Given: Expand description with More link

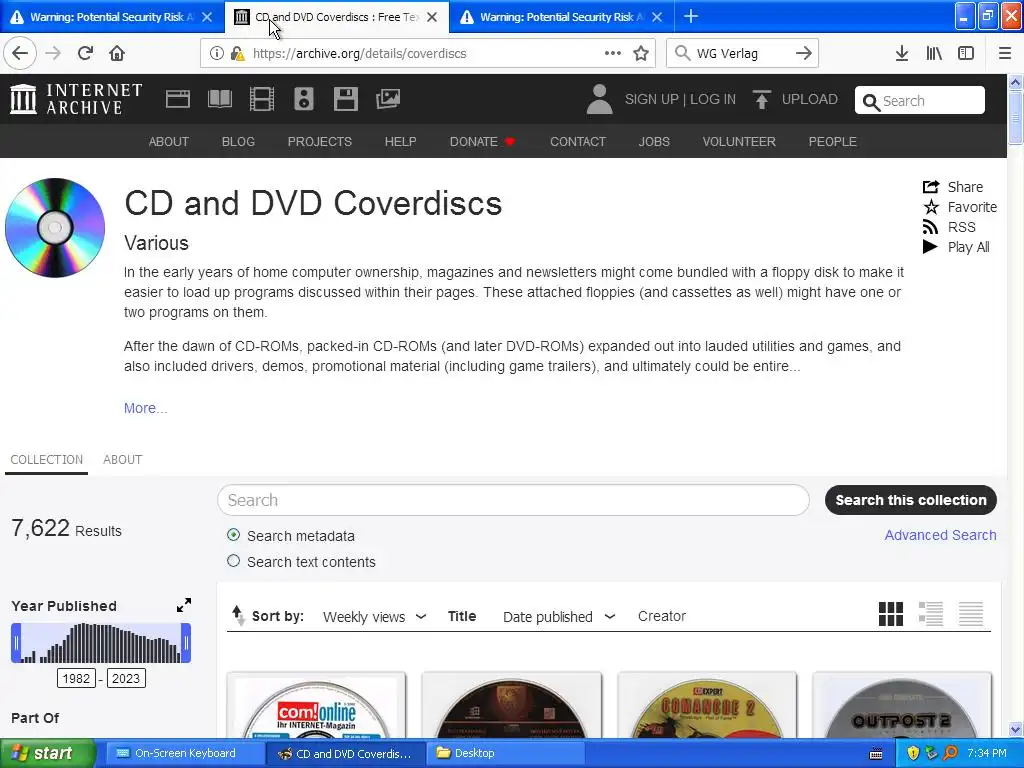Looking at the screenshot, I should point(146,408).
